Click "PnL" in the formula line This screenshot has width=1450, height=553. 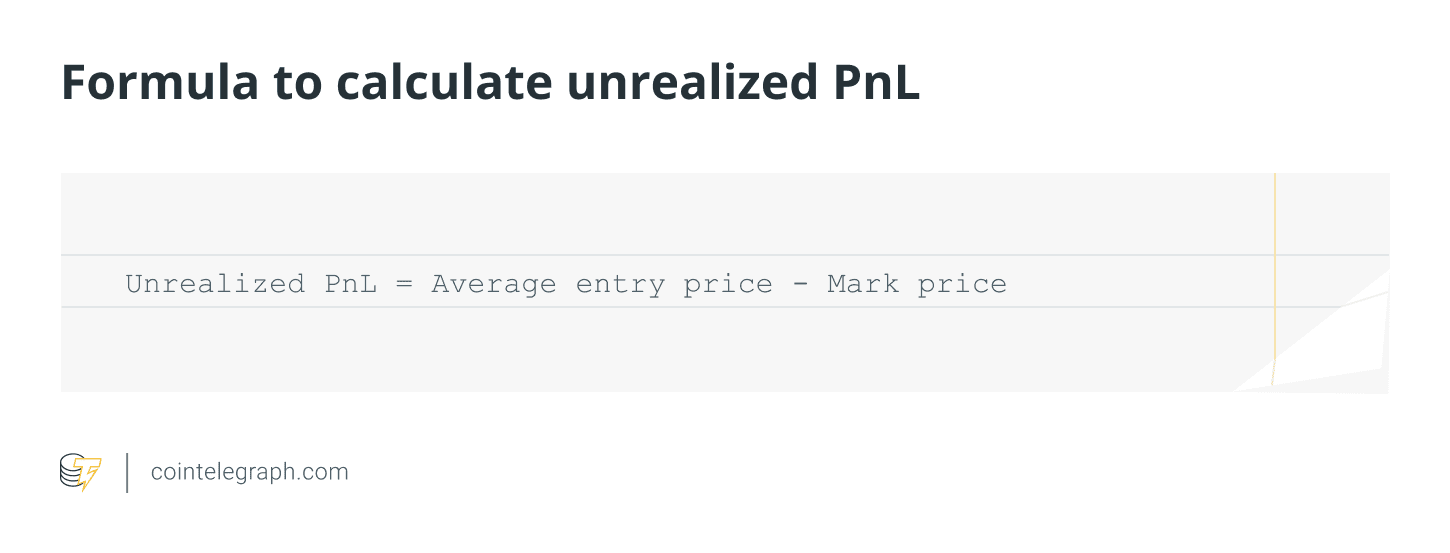click(x=351, y=284)
